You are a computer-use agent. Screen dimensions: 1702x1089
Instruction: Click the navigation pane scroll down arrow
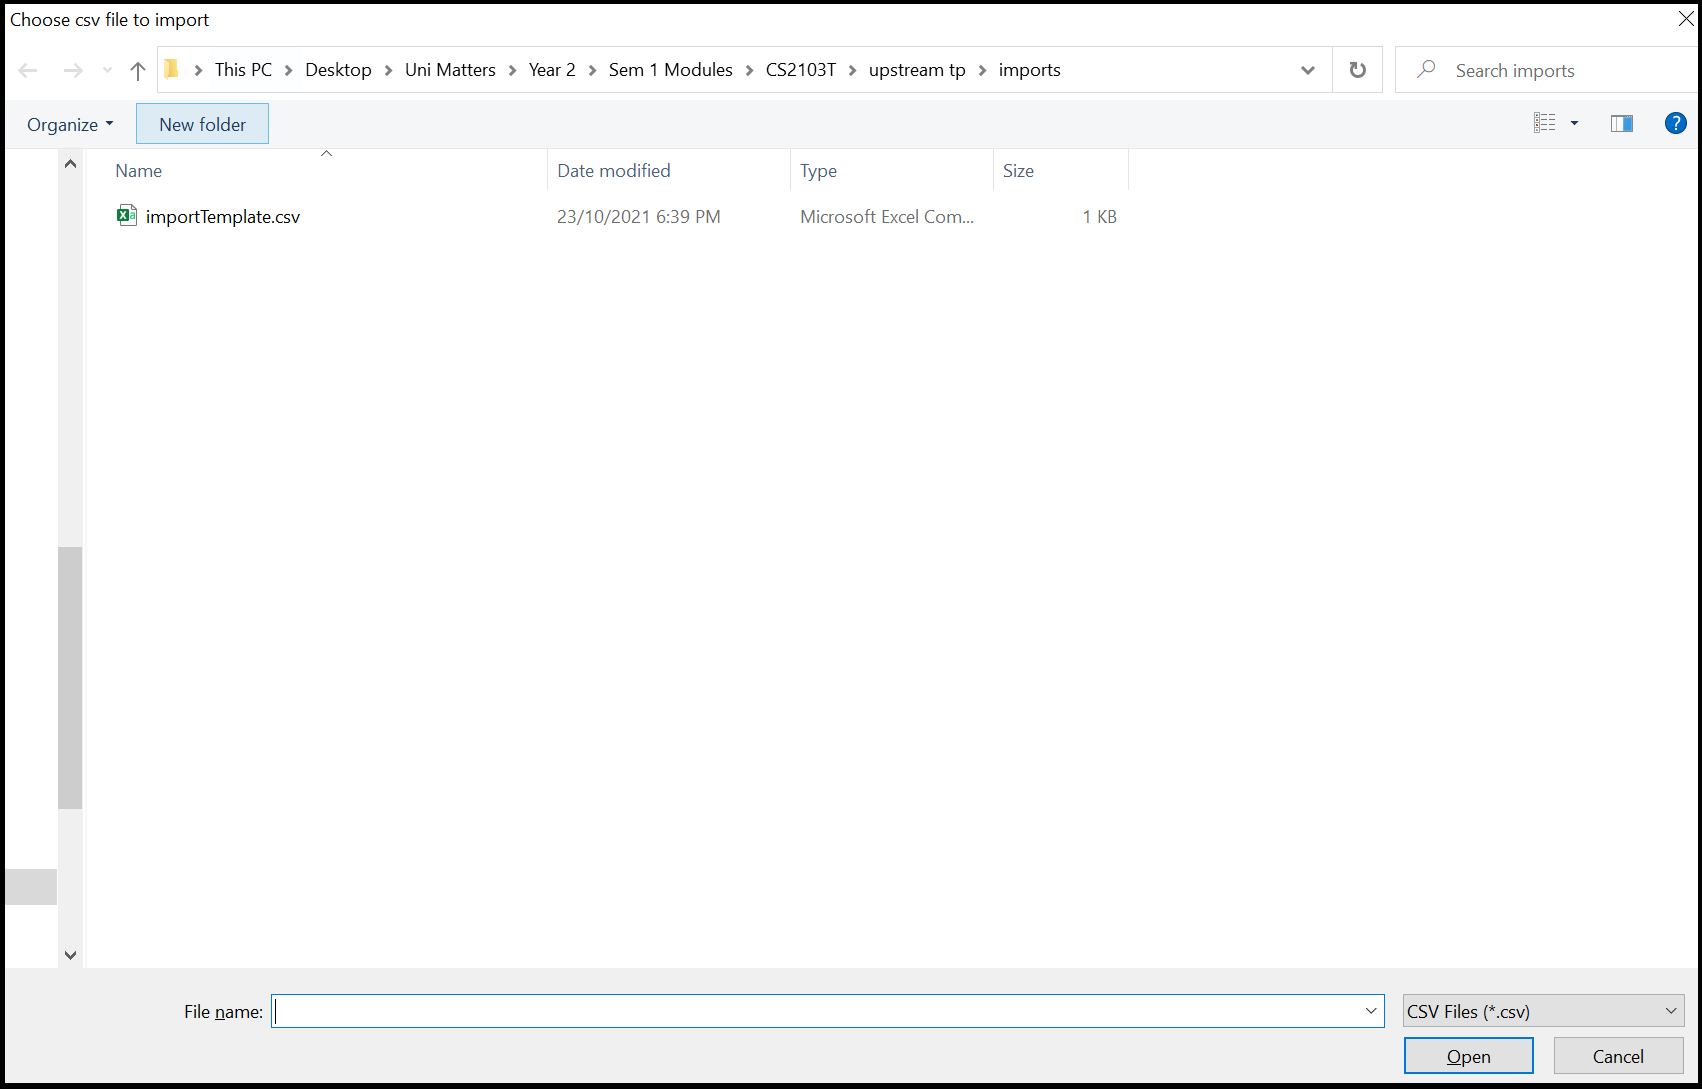click(70, 955)
